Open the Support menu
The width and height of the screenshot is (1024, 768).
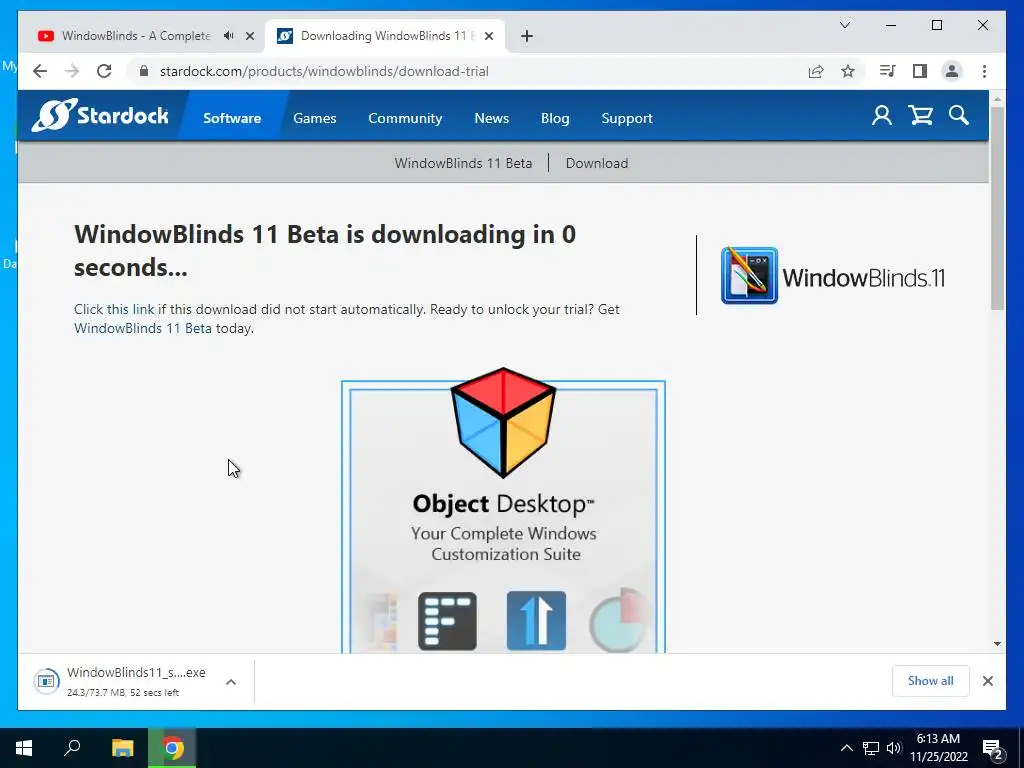[627, 118]
